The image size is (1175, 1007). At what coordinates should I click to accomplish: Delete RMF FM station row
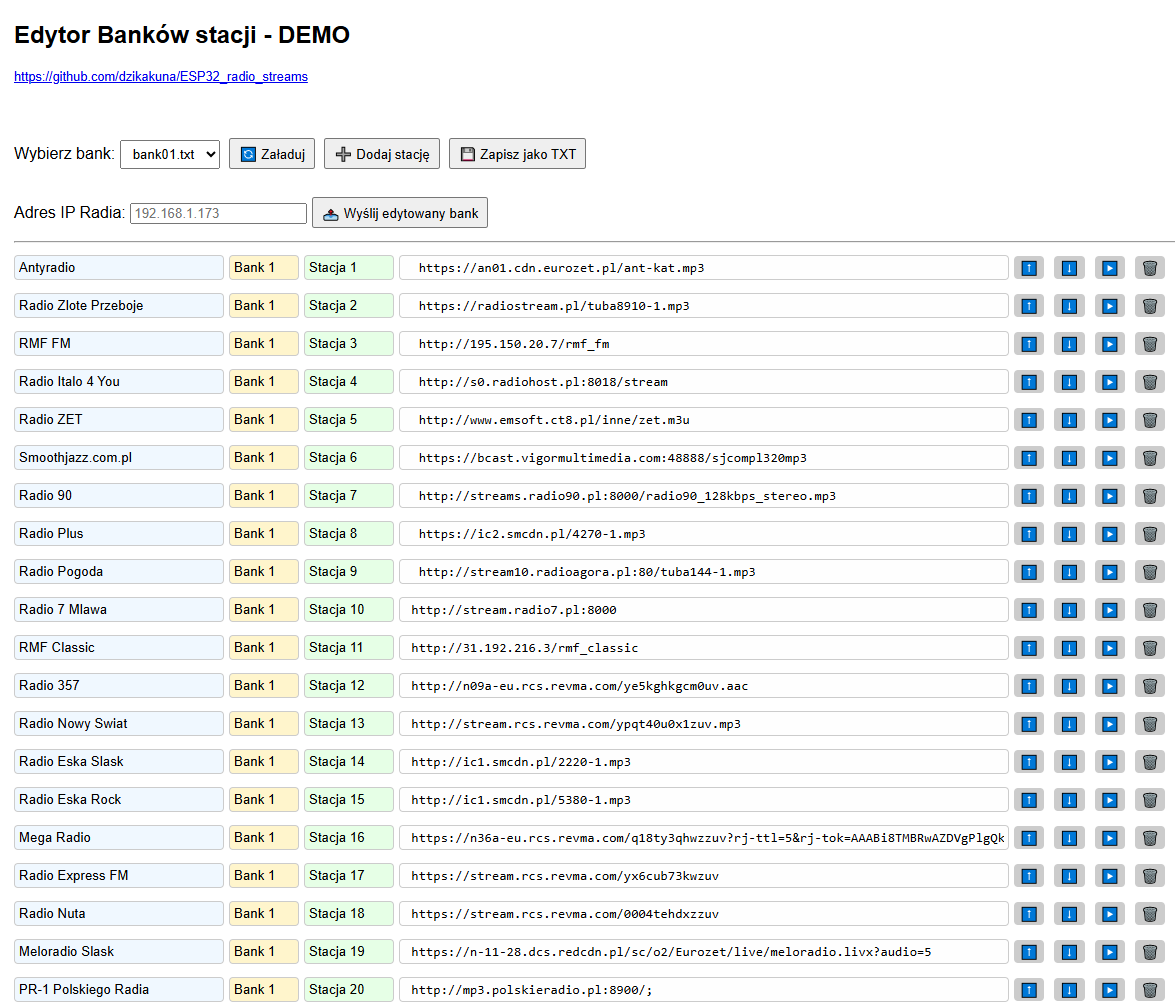coord(1150,344)
